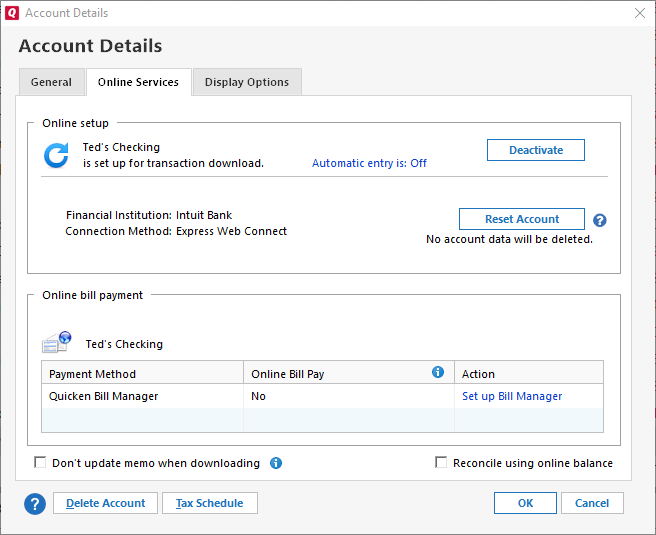This screenshot has height=535, width=656.
Task: Click the bill payment envelope globe icon
Action: [56, 343]
